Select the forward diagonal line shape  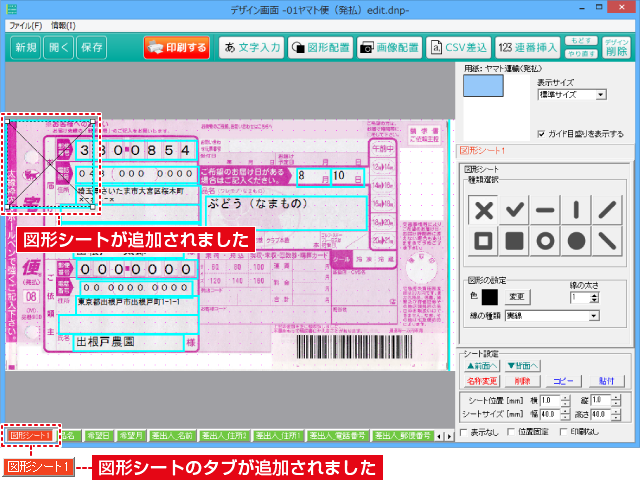click(x=607, y=210)
